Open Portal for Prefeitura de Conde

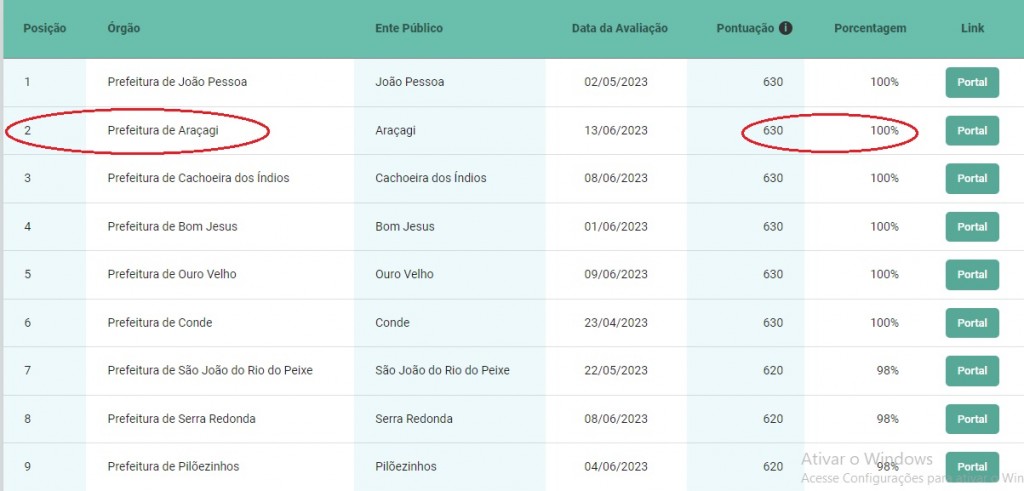coord(972,323)
